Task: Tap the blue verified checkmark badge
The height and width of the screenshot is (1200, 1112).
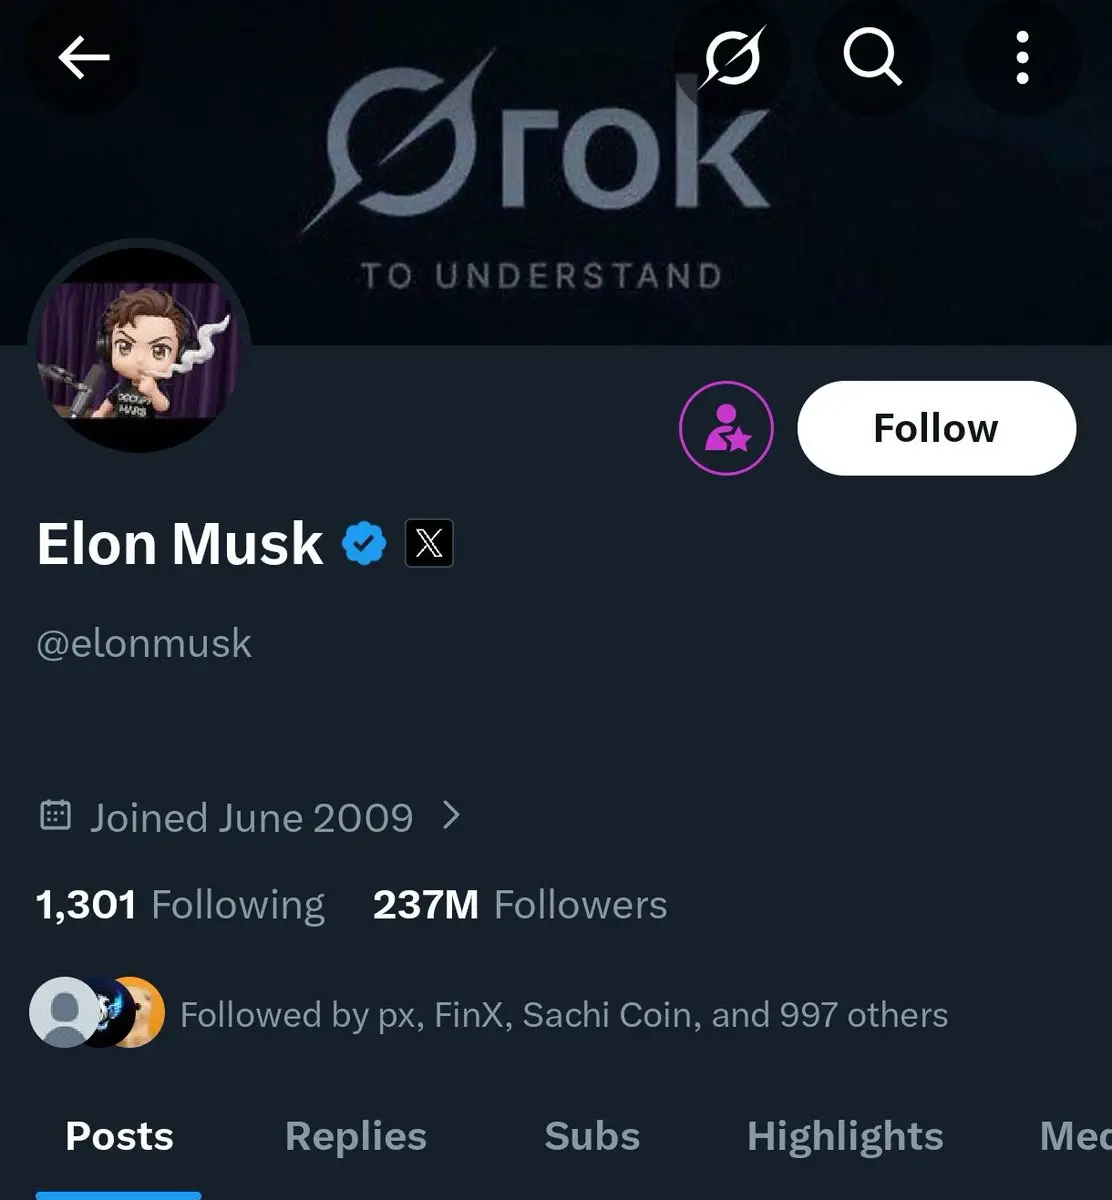Action: click(x=364, y=544)
